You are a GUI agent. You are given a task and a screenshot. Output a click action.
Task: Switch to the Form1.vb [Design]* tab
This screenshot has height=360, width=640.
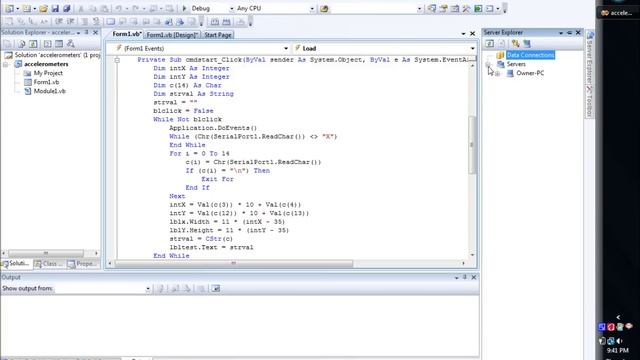172,35
